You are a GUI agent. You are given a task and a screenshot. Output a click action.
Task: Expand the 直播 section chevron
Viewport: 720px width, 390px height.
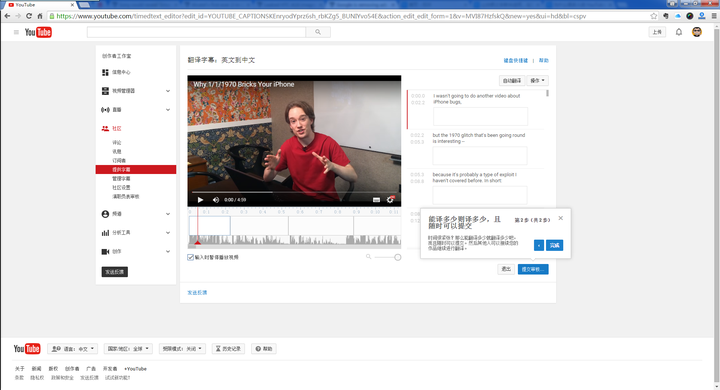click(x=168, y=110)
